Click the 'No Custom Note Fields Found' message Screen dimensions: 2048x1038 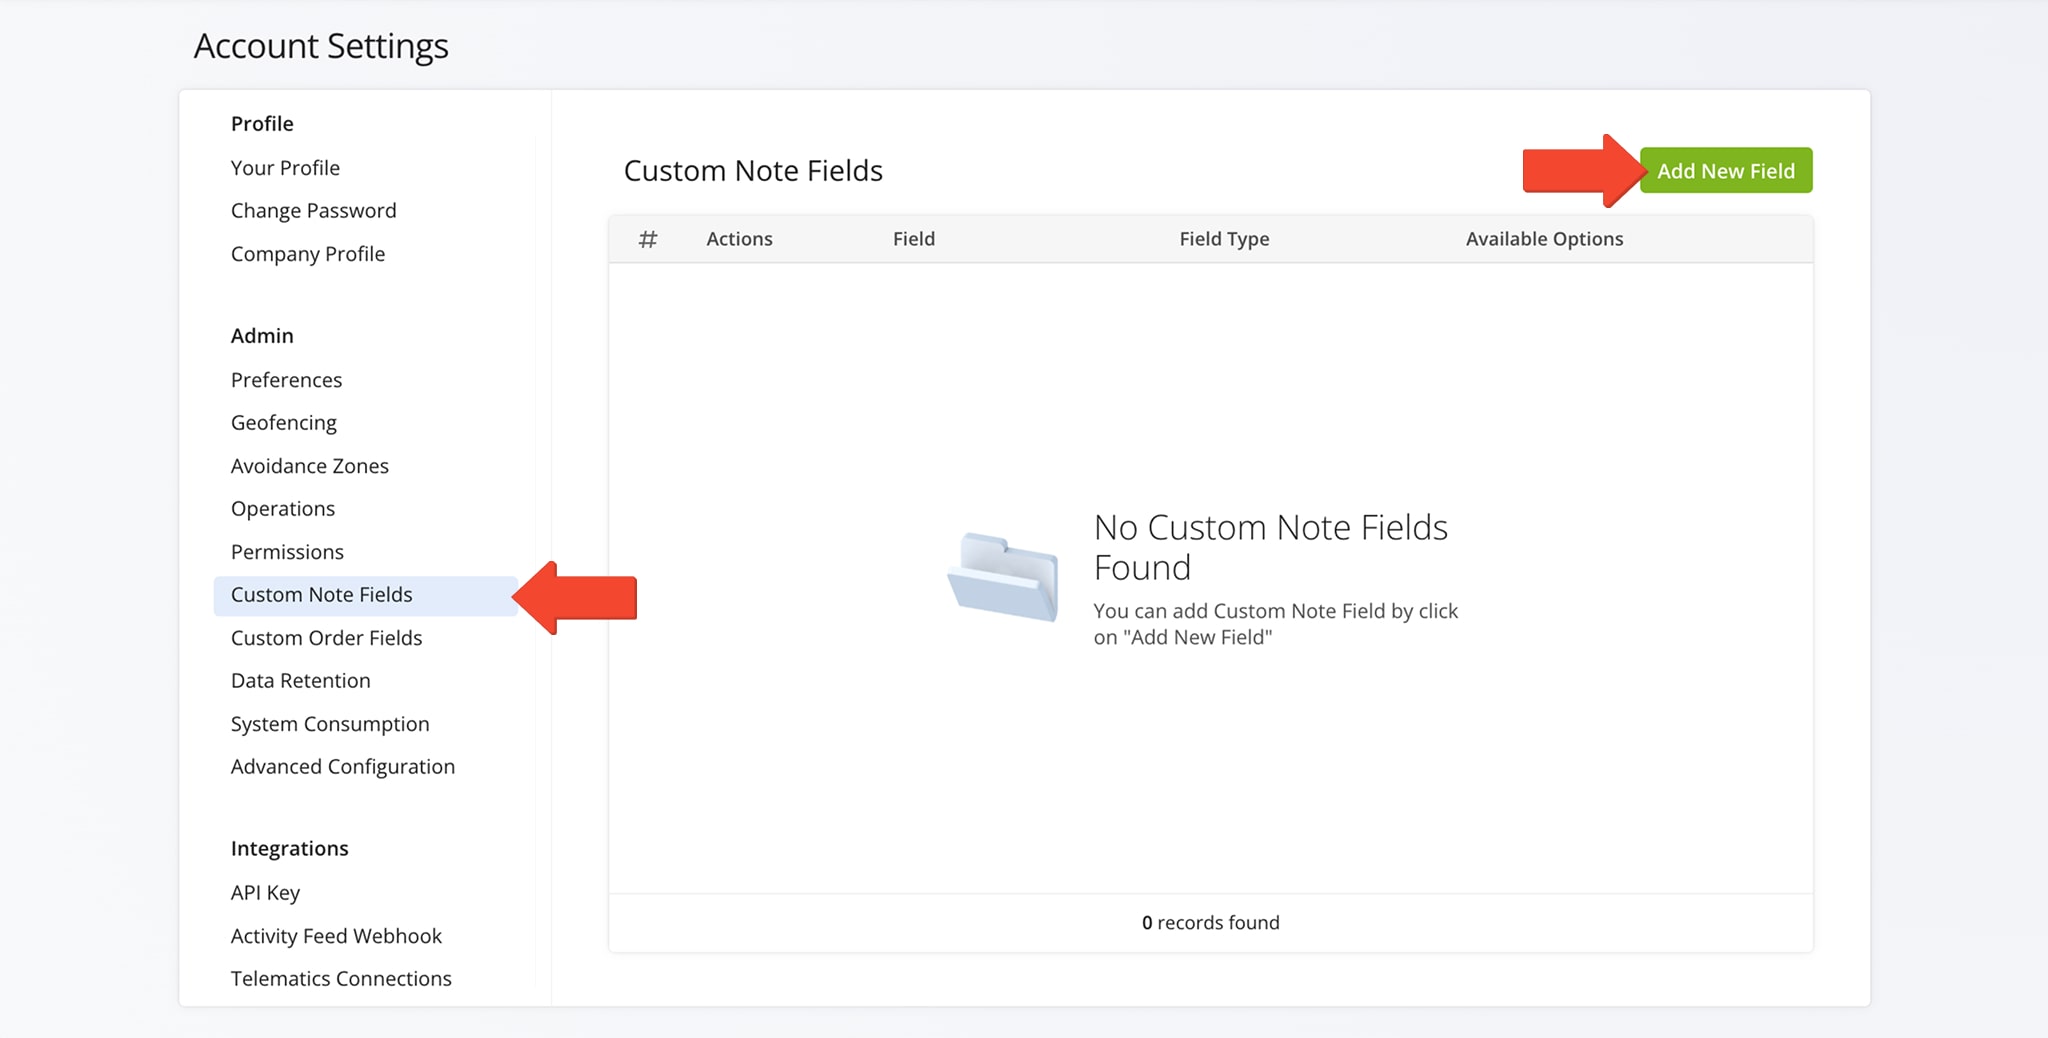point(1270,547)
